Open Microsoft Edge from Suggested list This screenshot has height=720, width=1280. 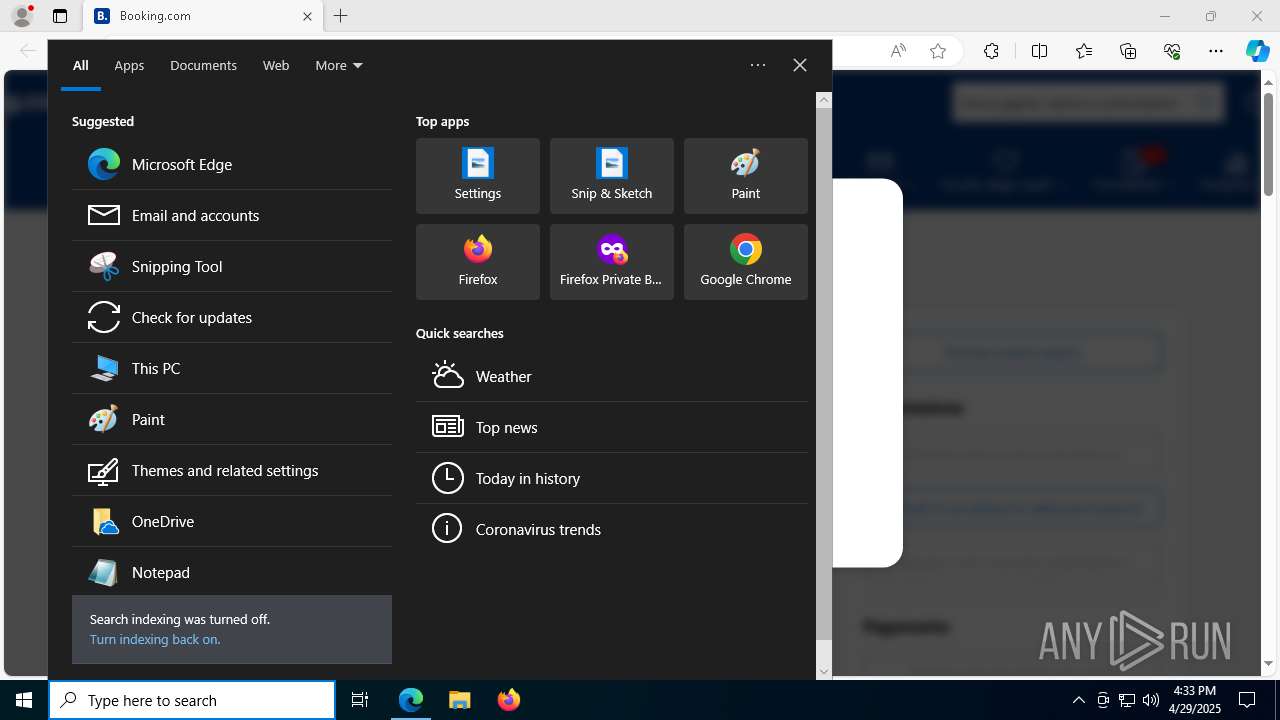click(232, 164)
